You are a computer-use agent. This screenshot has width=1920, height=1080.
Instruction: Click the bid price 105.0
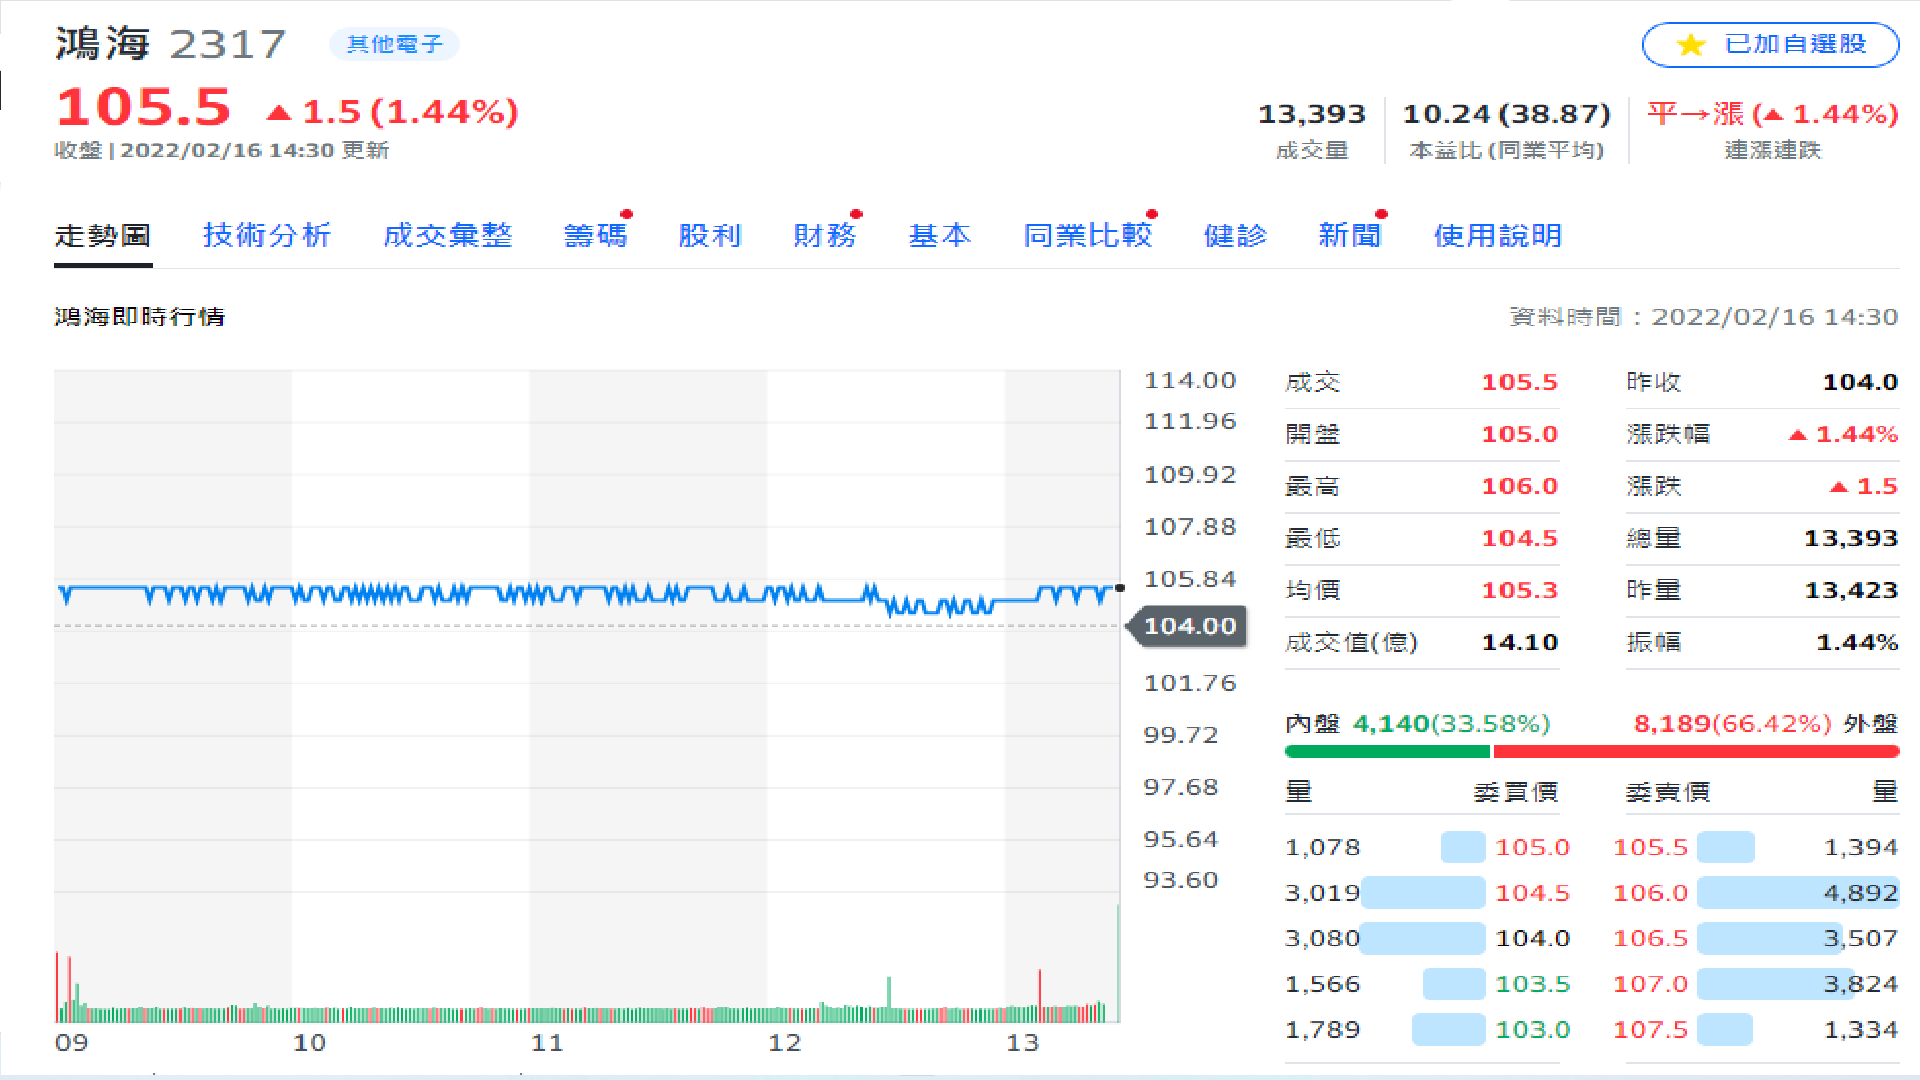[x=1532, y=847]
